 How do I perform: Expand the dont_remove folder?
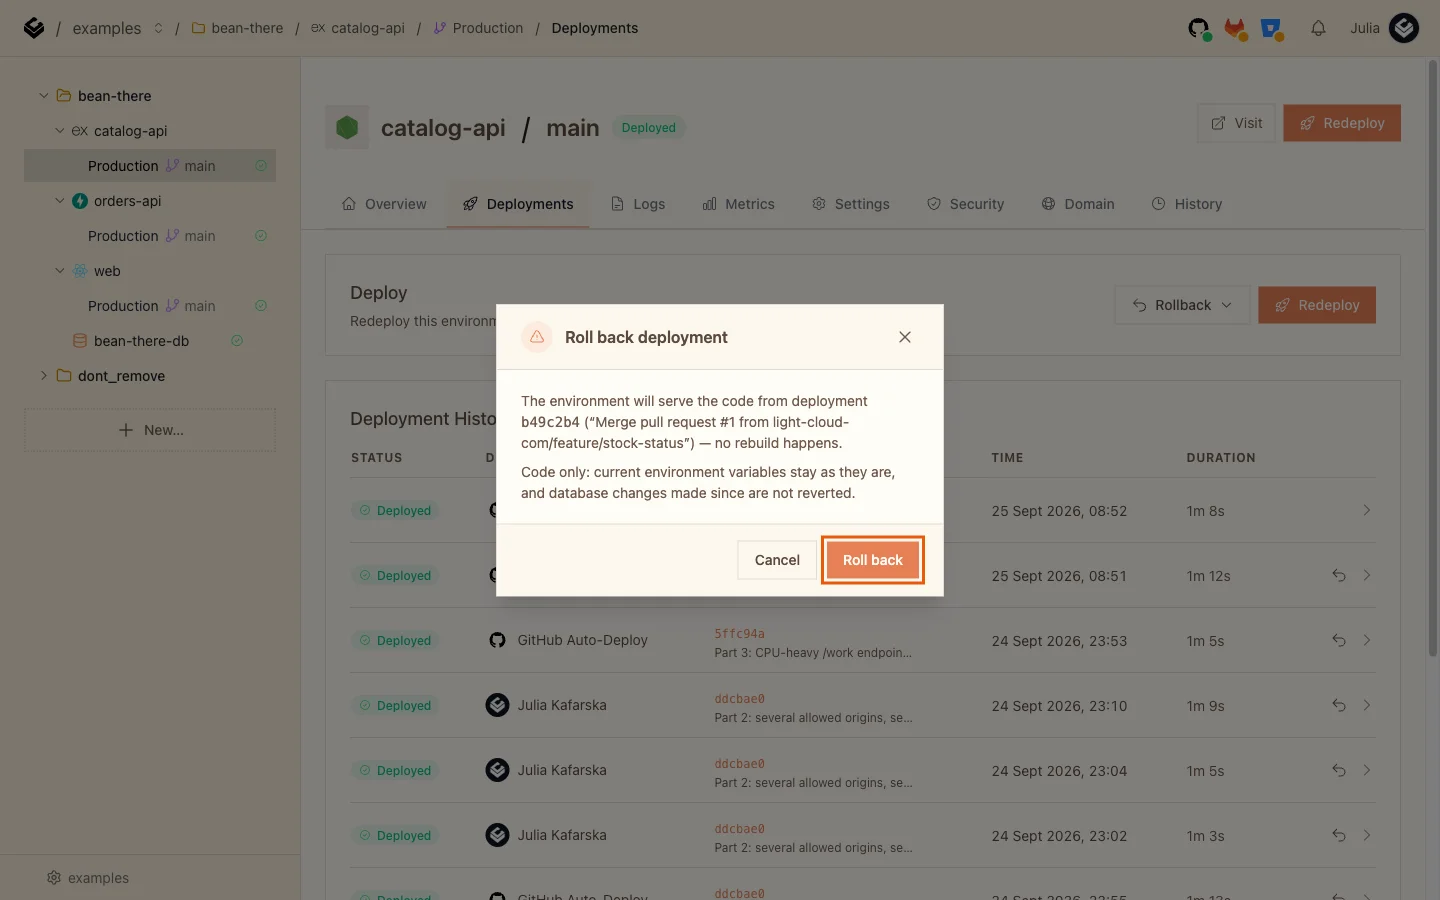[44, 376]
